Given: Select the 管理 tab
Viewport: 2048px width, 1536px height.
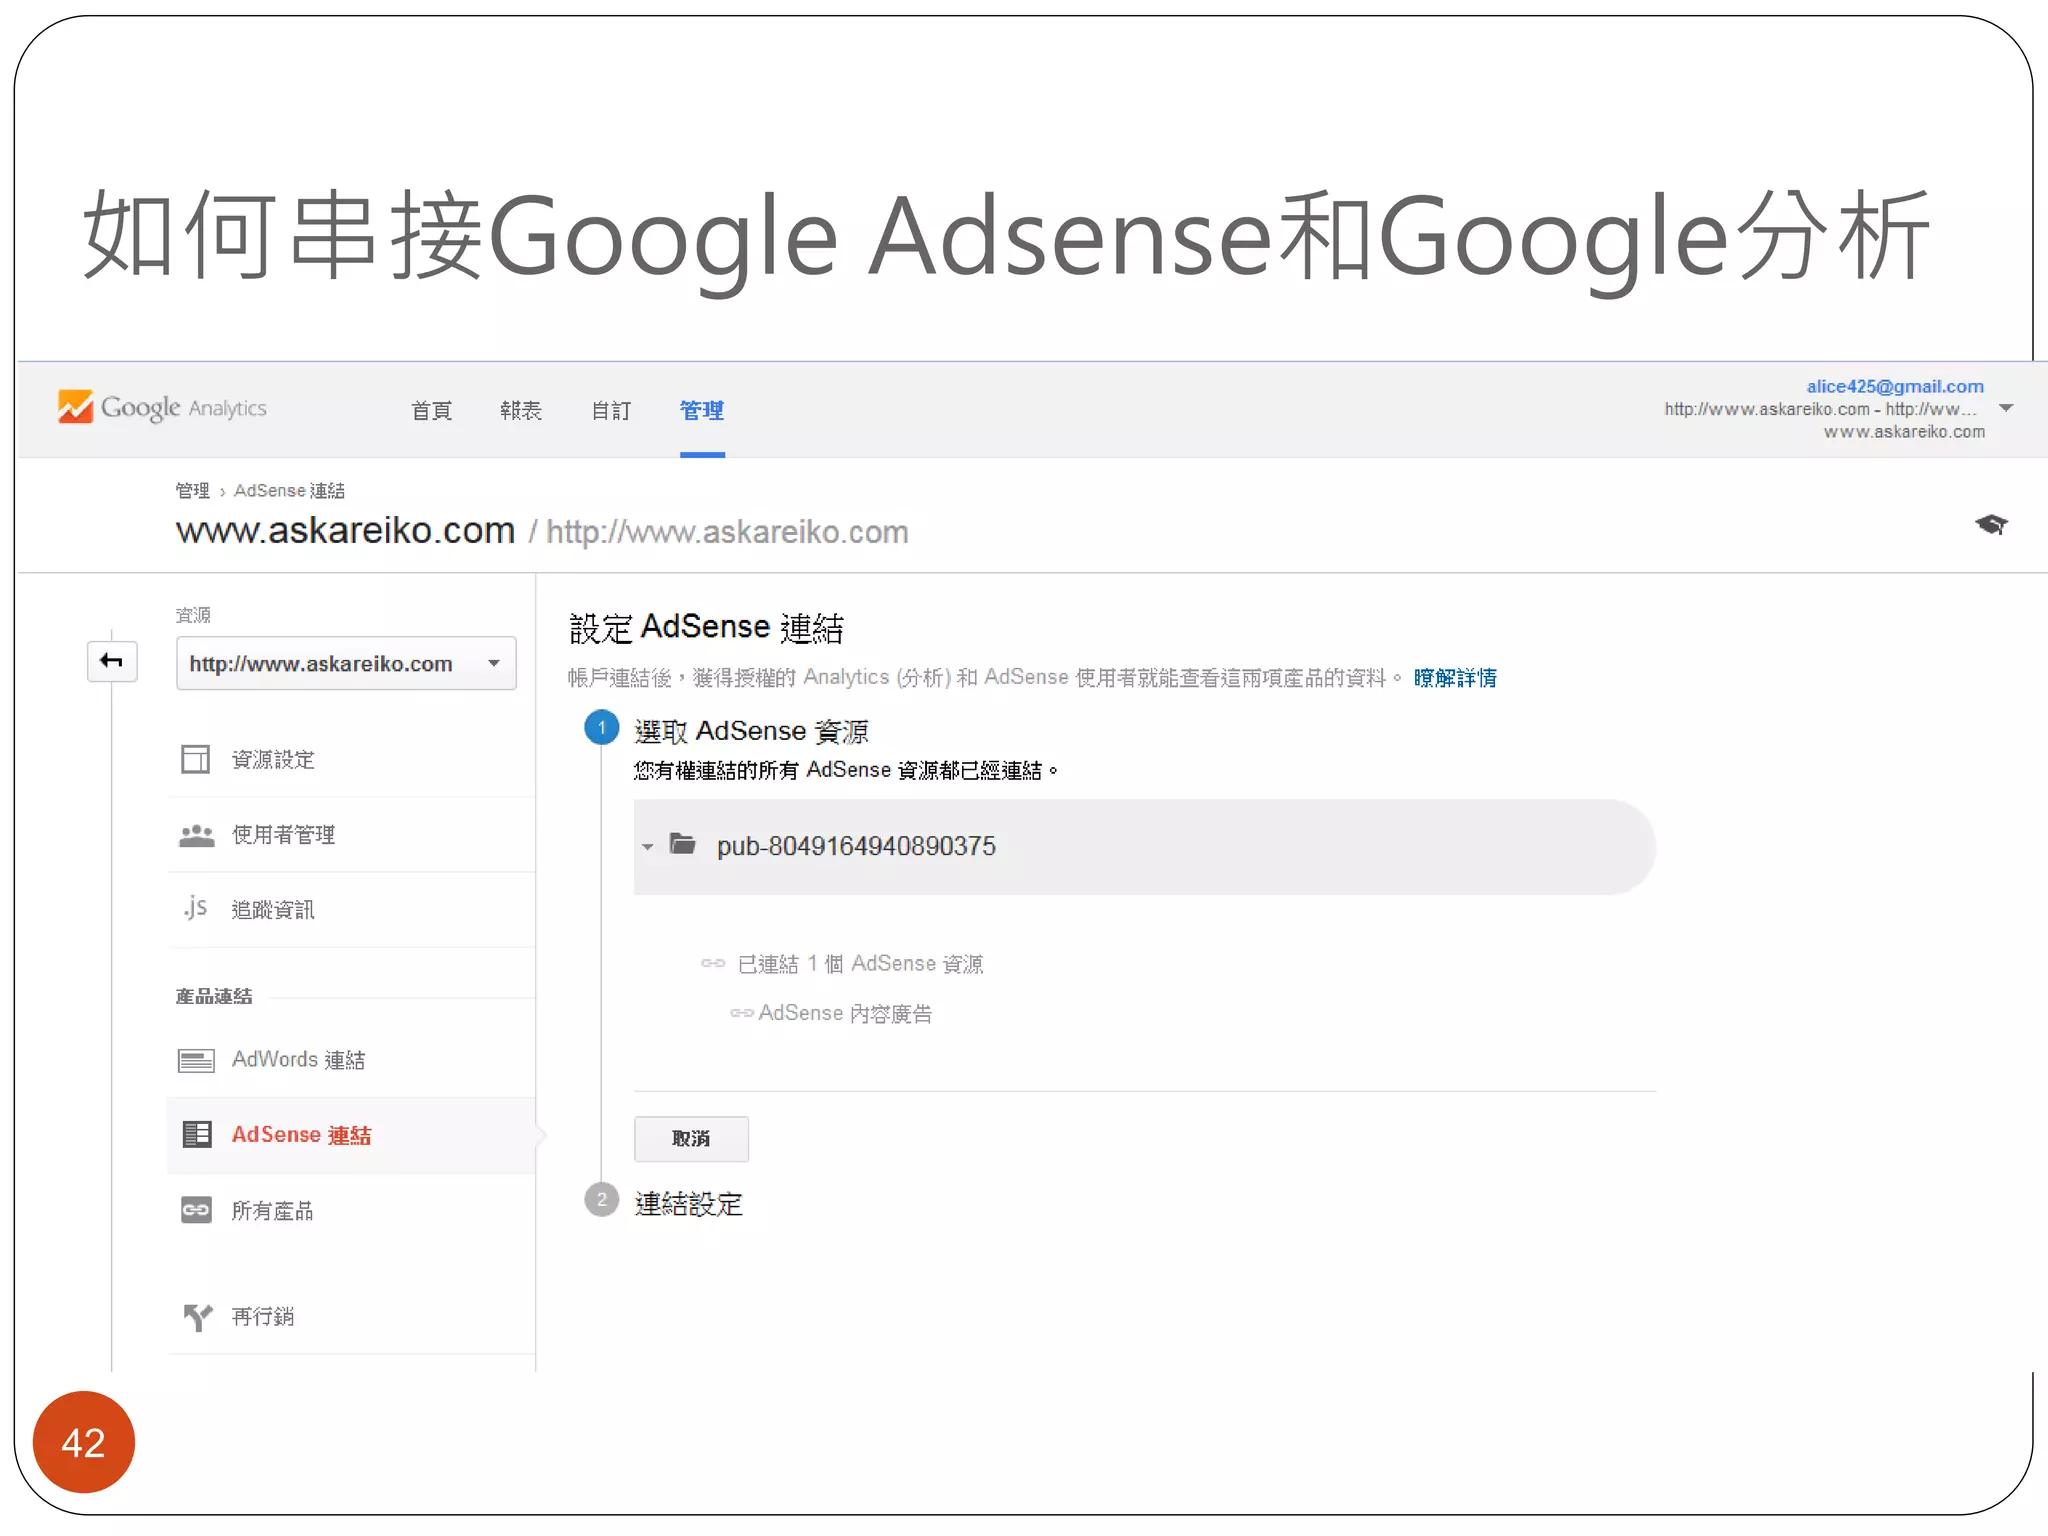Looking at the screenshot, I should point(702,410).
